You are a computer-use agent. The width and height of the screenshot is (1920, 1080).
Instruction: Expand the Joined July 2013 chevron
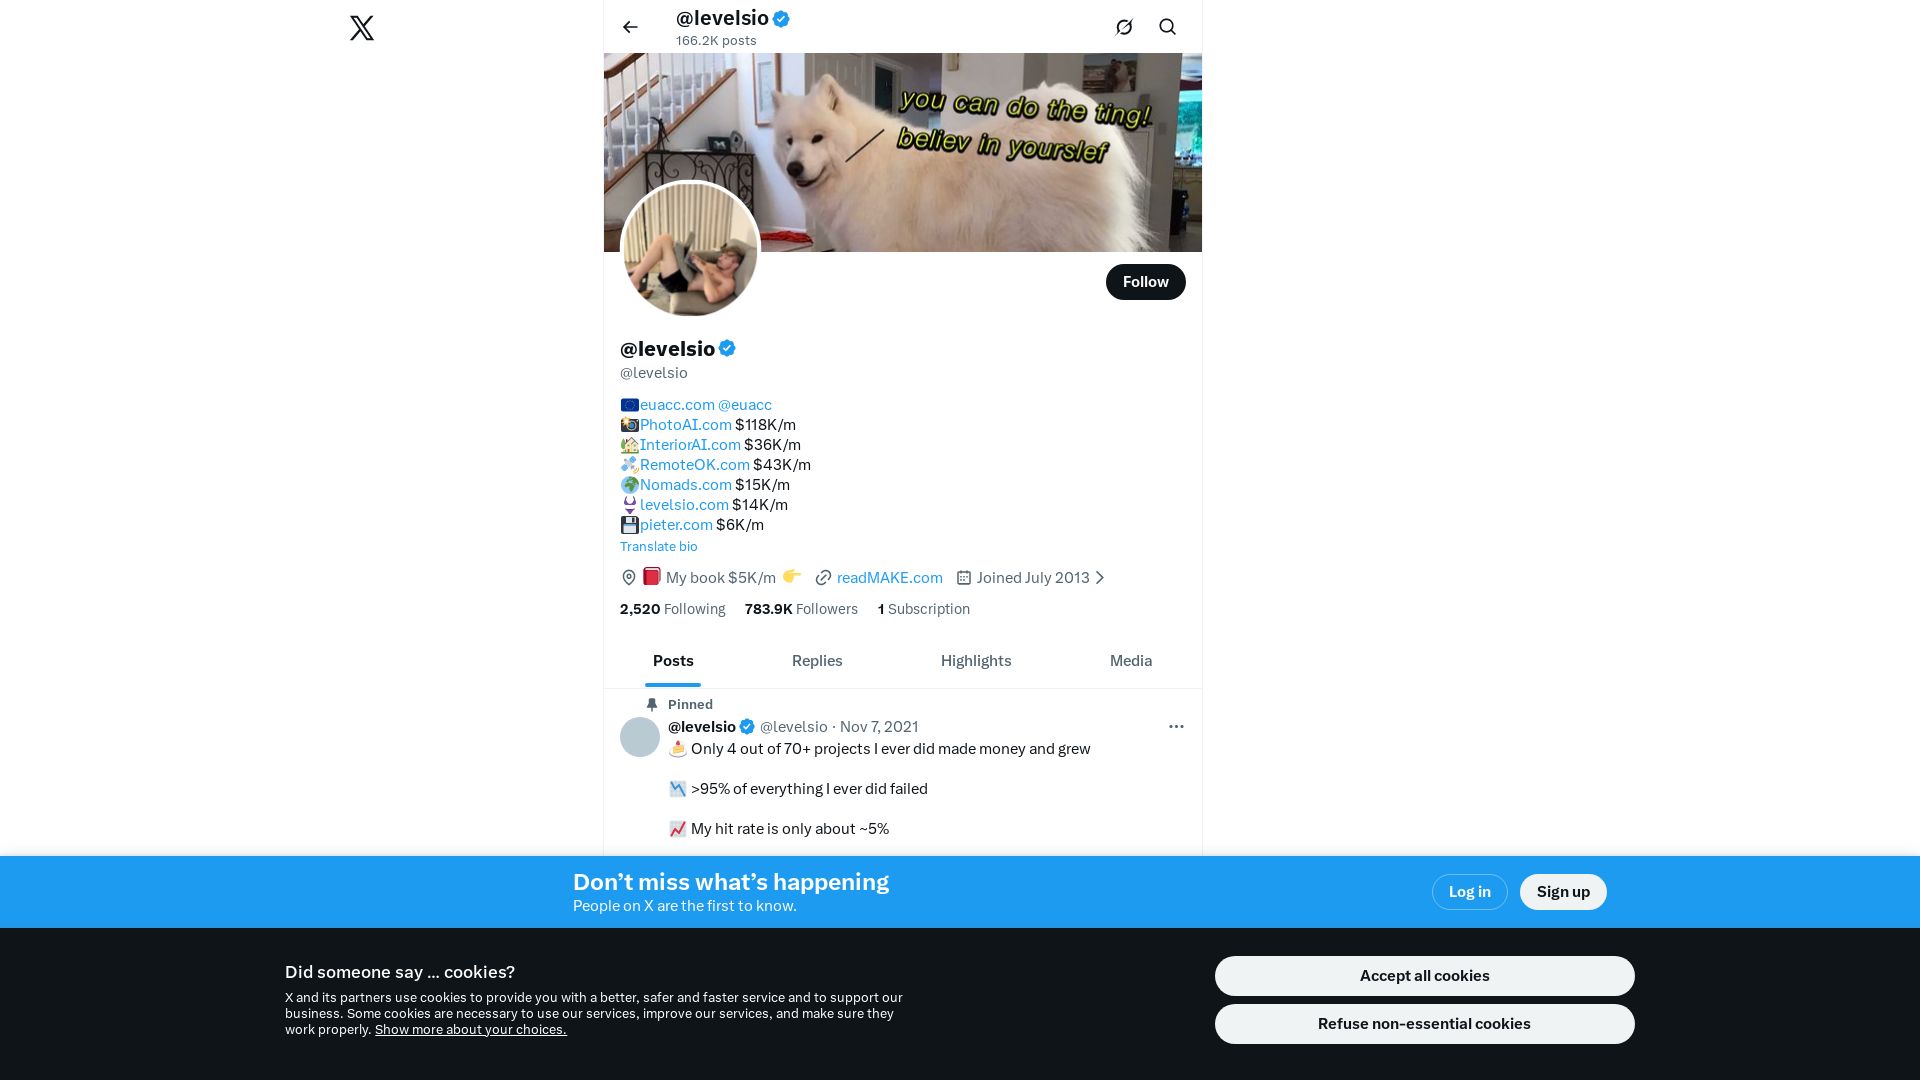[x=1100, y=578]
